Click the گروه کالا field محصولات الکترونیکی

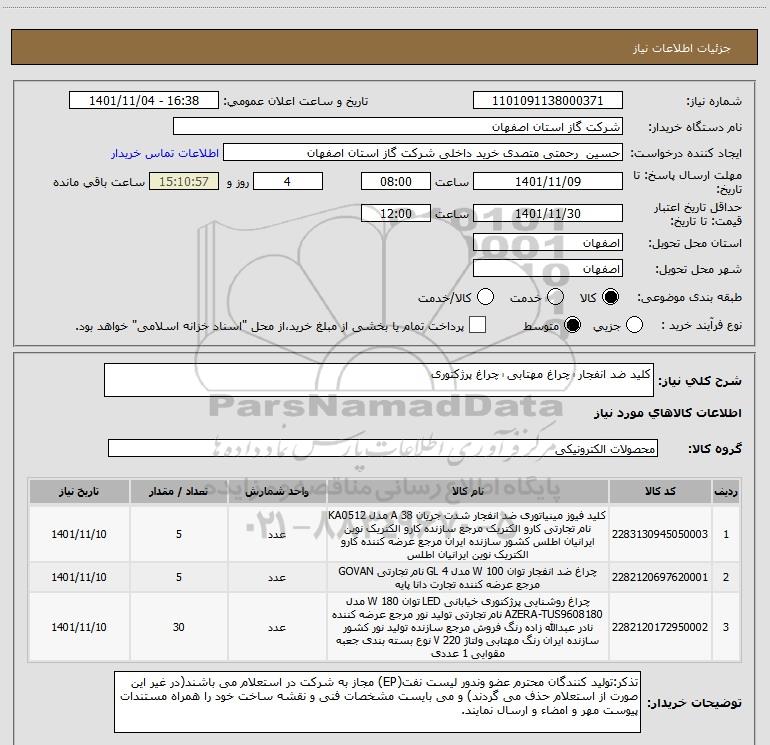click(x=383, y=448)
